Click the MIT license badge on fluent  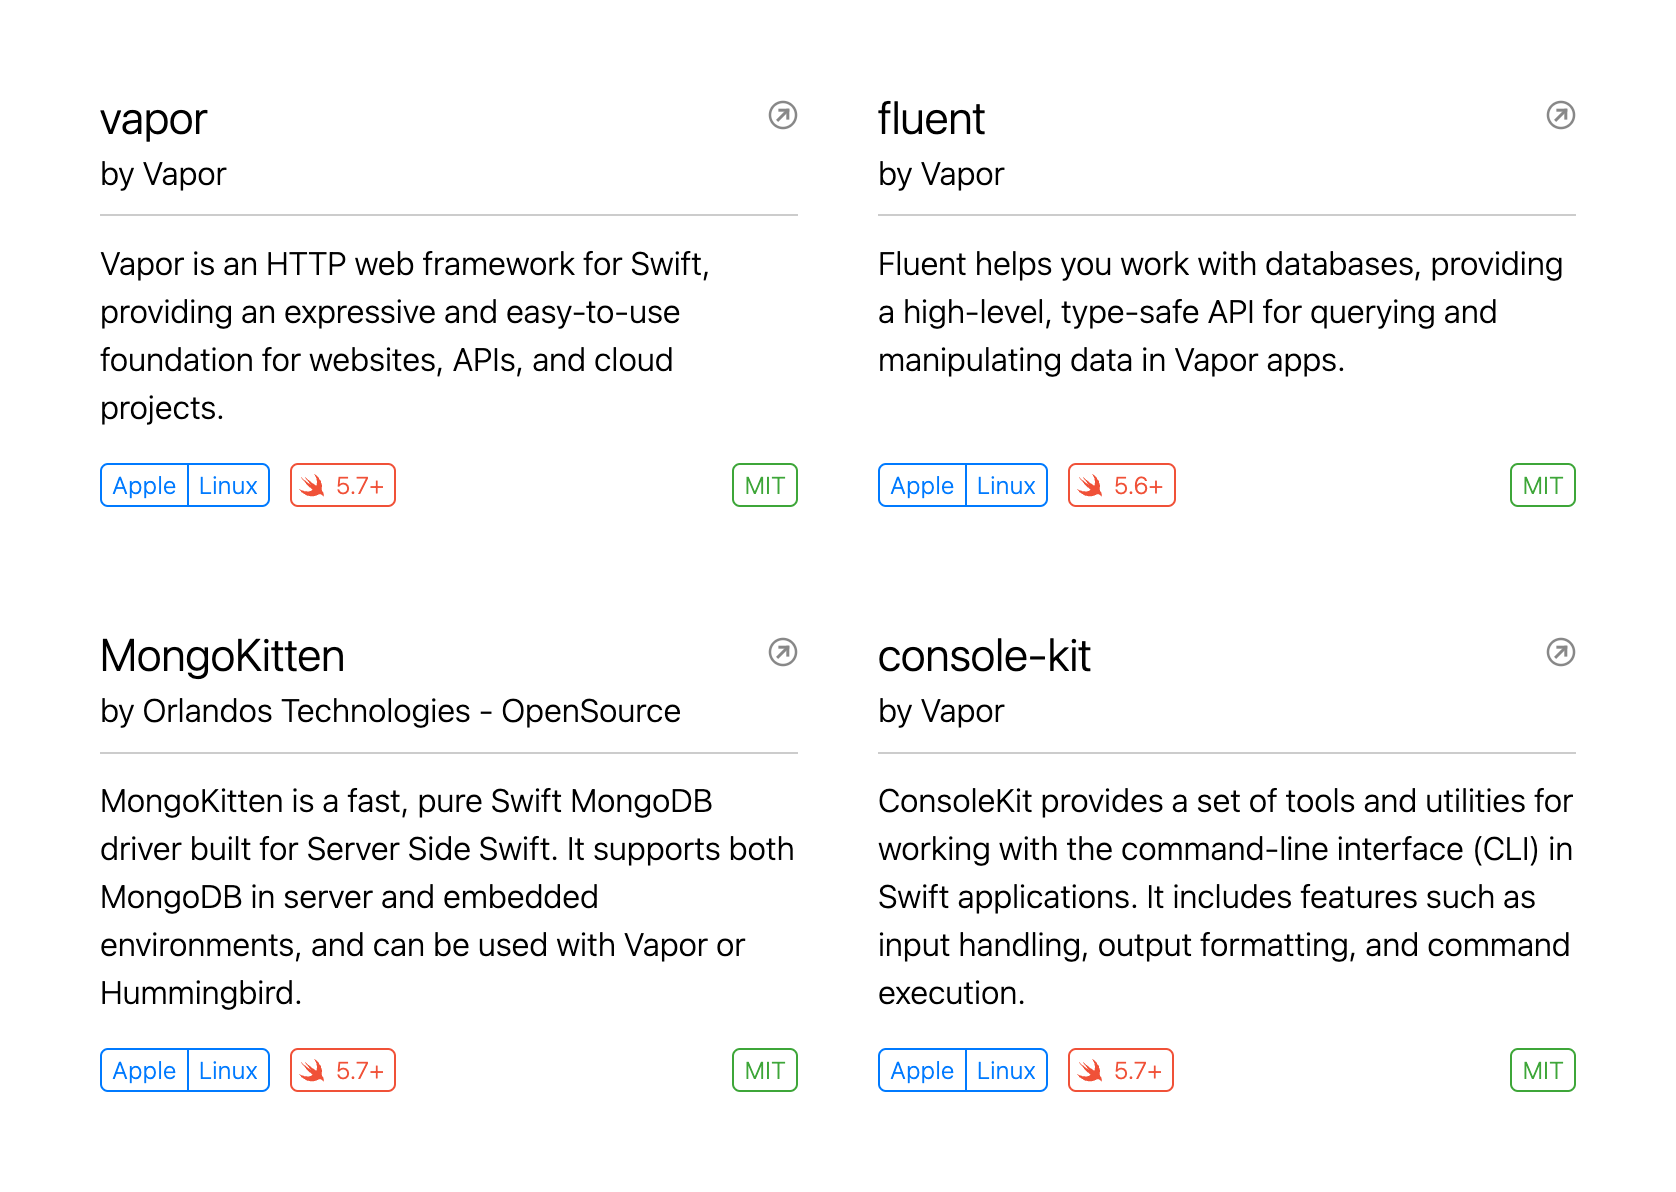1542,486
